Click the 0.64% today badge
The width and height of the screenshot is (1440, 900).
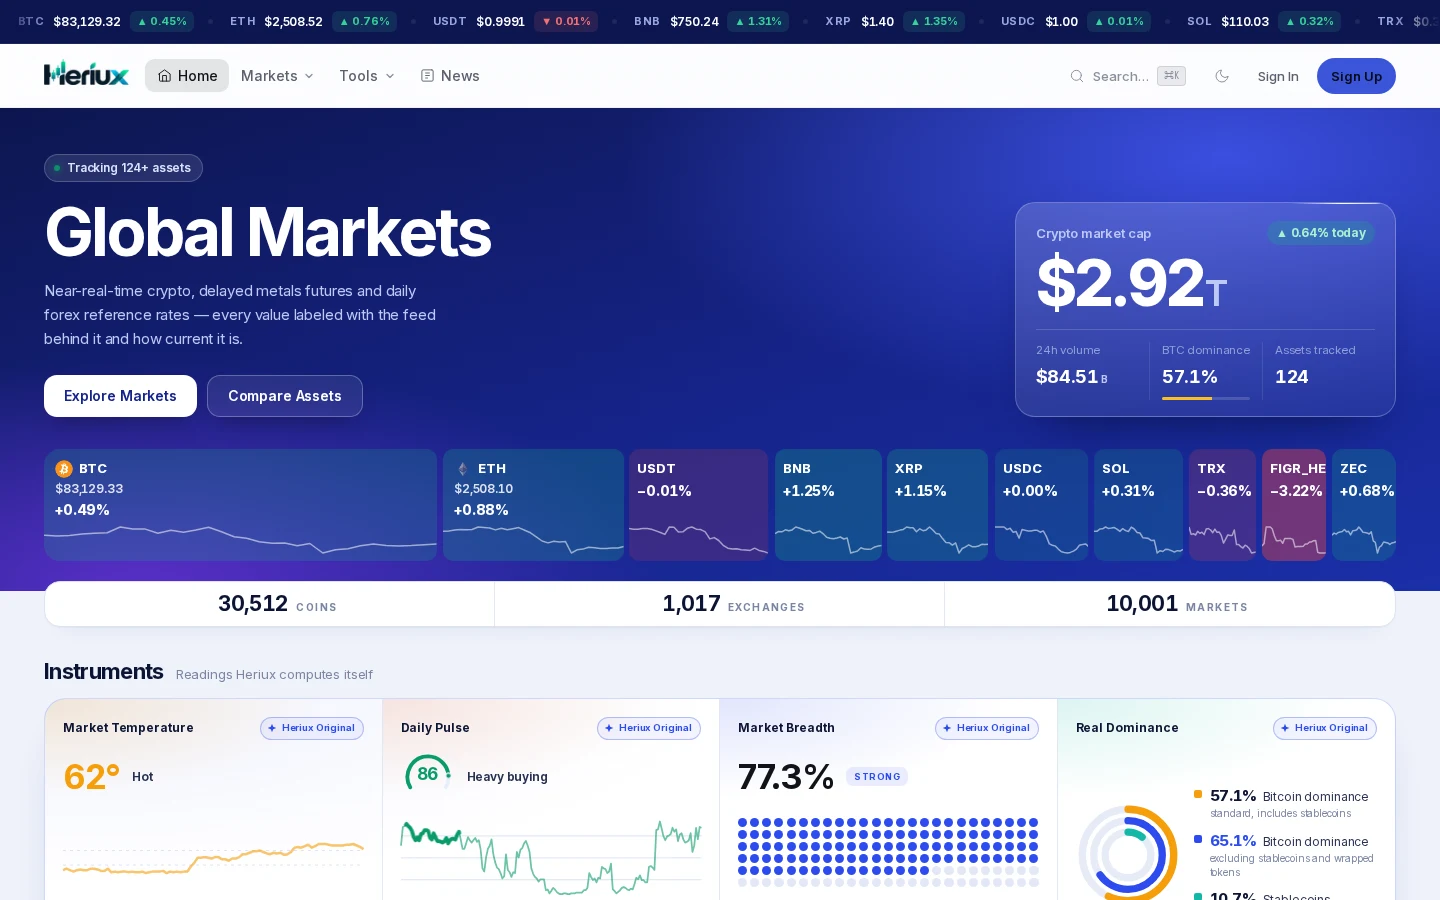tap(1321, 233)
